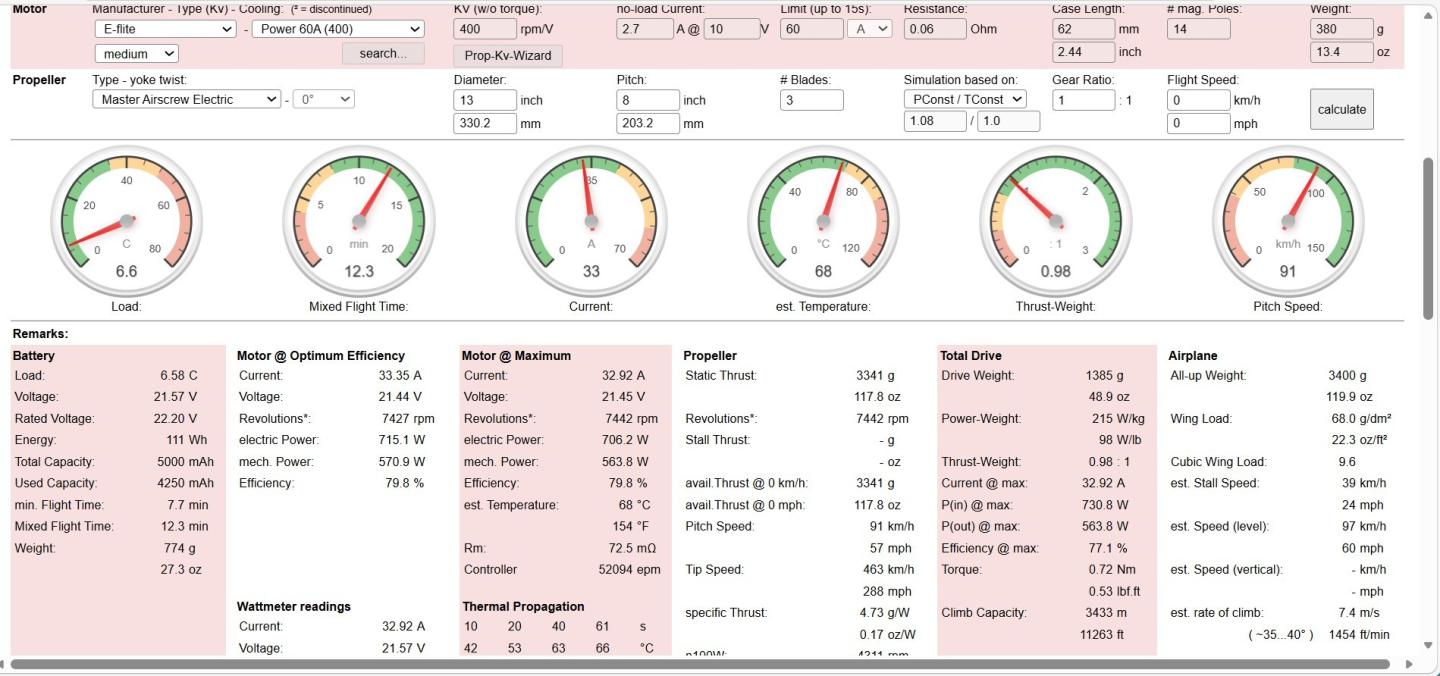Open the motor manufacturer E-flite dropdown
This screenshot has height=676, width=1440.
[x=165, y=29]
